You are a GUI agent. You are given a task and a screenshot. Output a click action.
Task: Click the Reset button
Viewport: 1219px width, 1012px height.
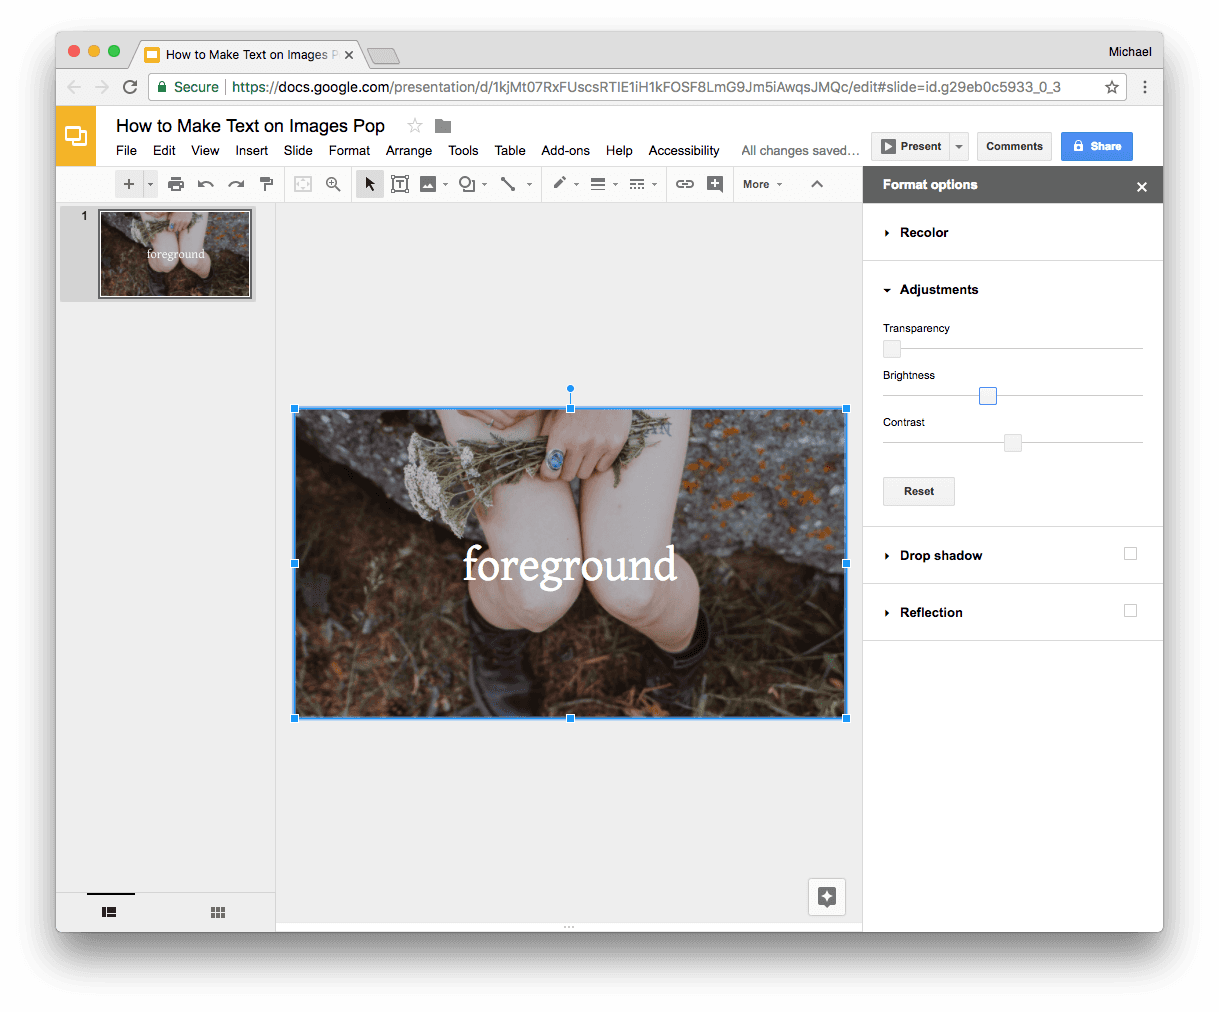coord(919,491)
